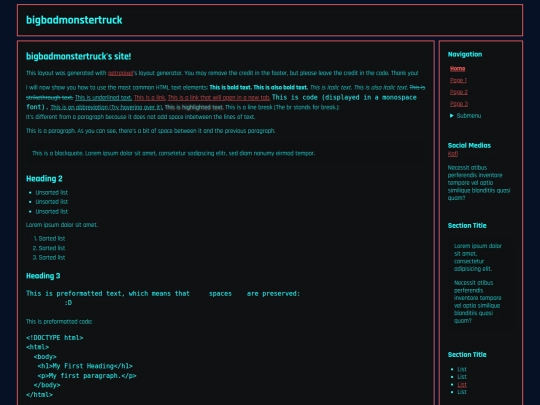This screenshot has height=405, width=540.
Task: Visit the Kofi social media link
Action: 453,154
